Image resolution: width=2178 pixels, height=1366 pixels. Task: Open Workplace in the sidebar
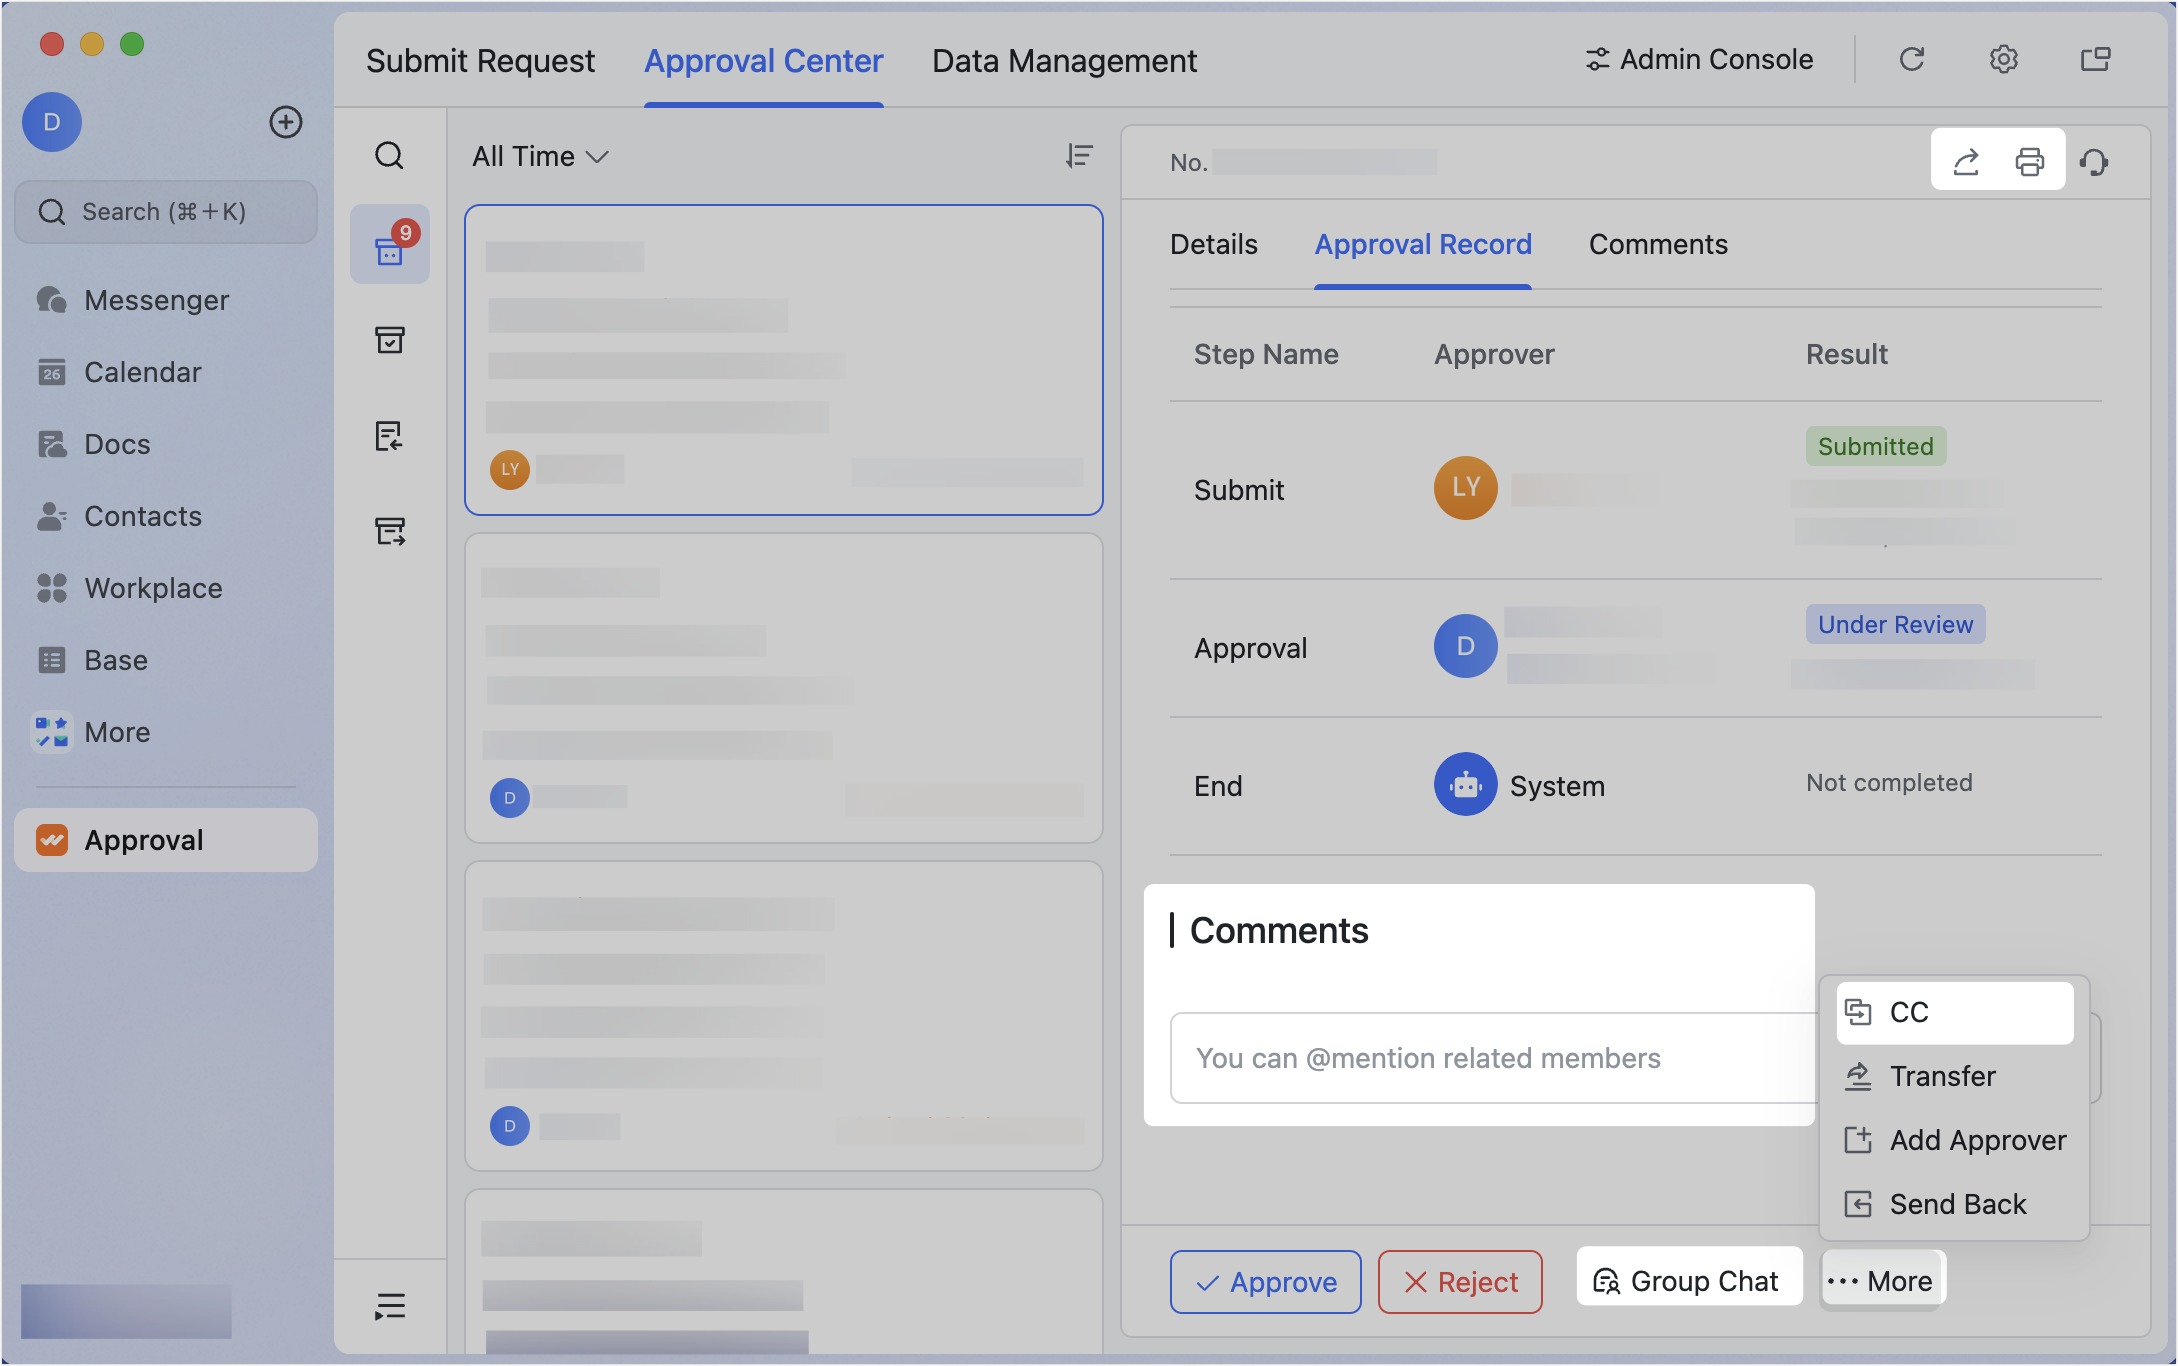tap(166, 588)
